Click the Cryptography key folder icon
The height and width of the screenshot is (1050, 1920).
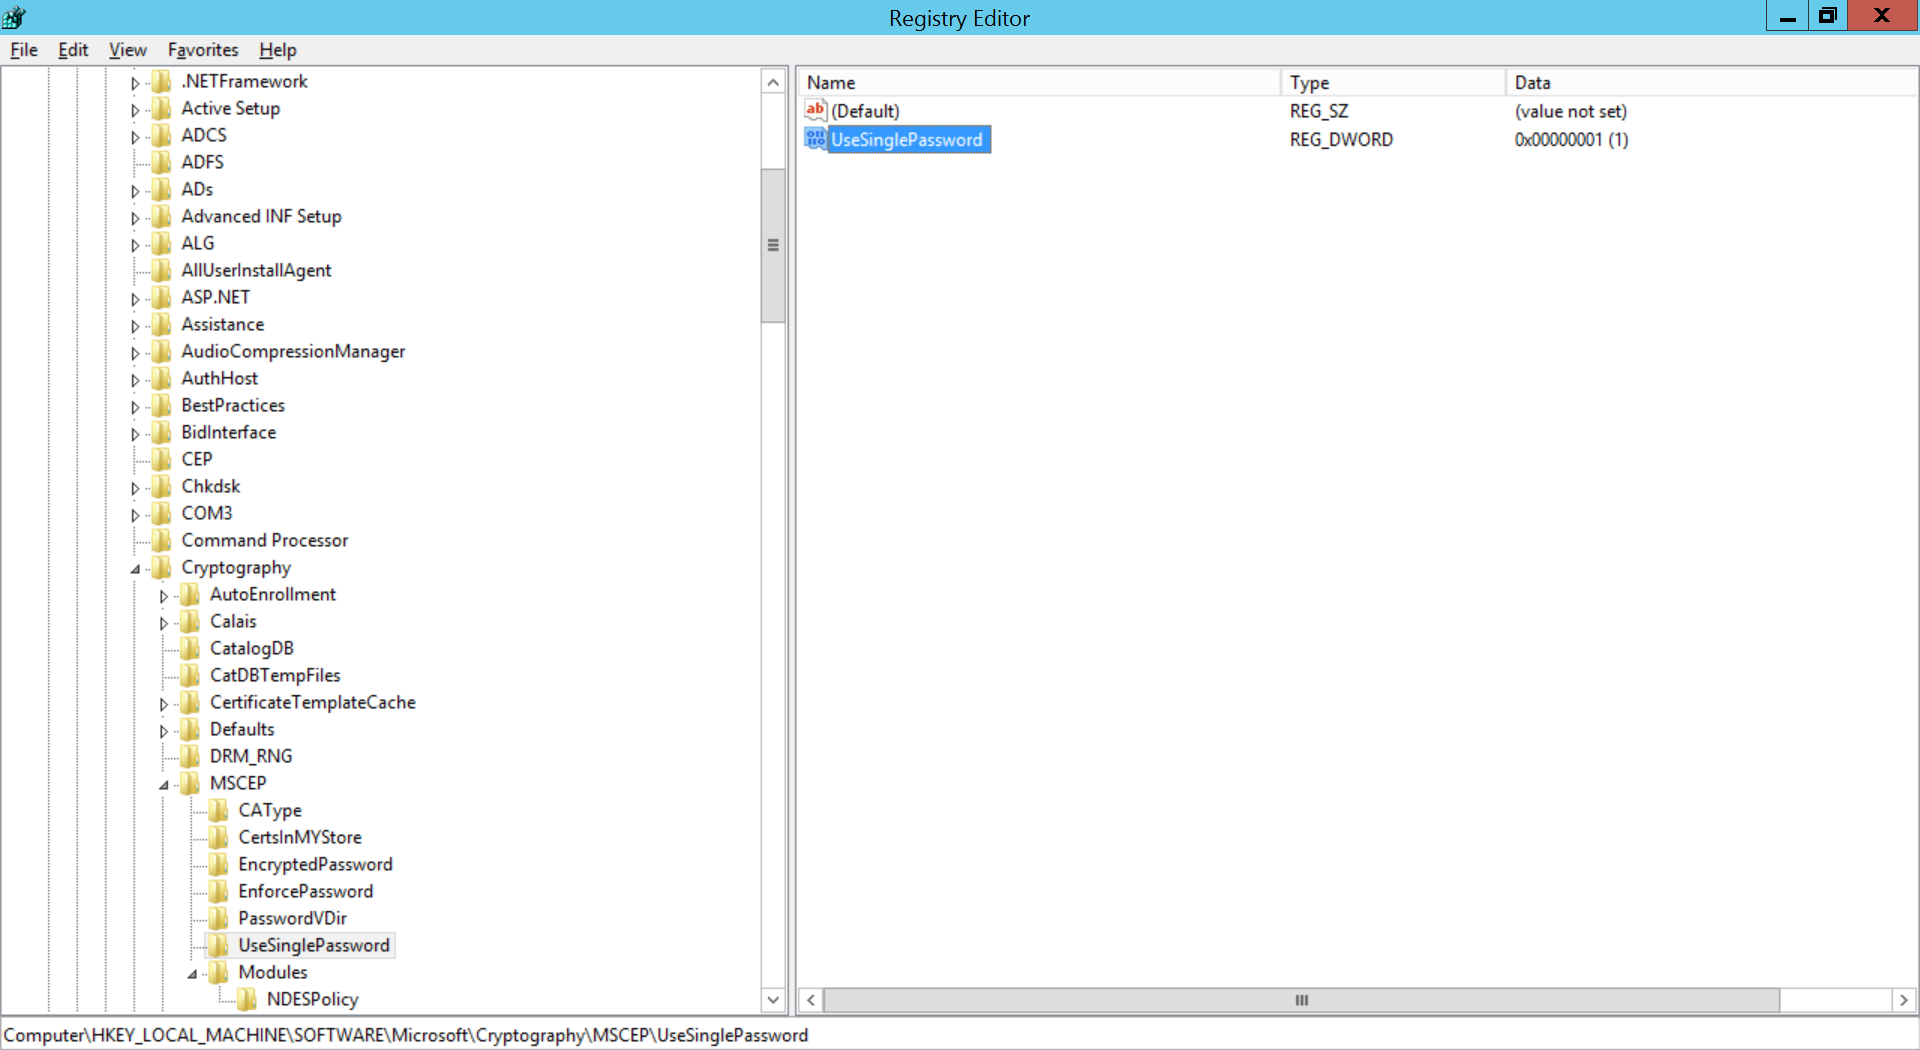tap(162, 567)
